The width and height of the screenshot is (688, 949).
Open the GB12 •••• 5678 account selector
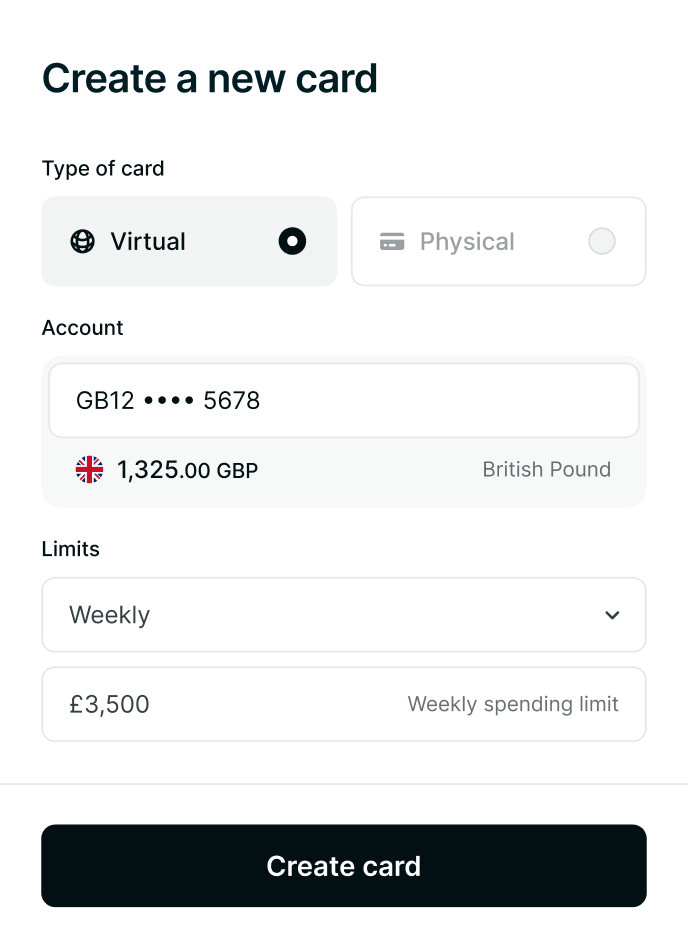(x=344, y=401)
